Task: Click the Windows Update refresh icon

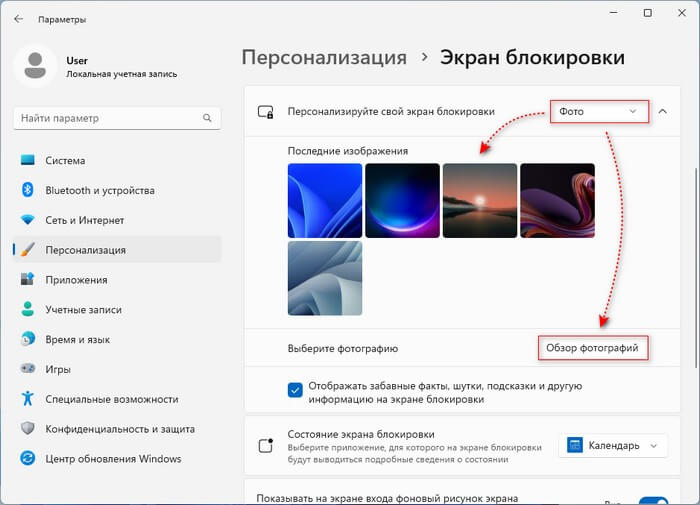Action: 28,458
